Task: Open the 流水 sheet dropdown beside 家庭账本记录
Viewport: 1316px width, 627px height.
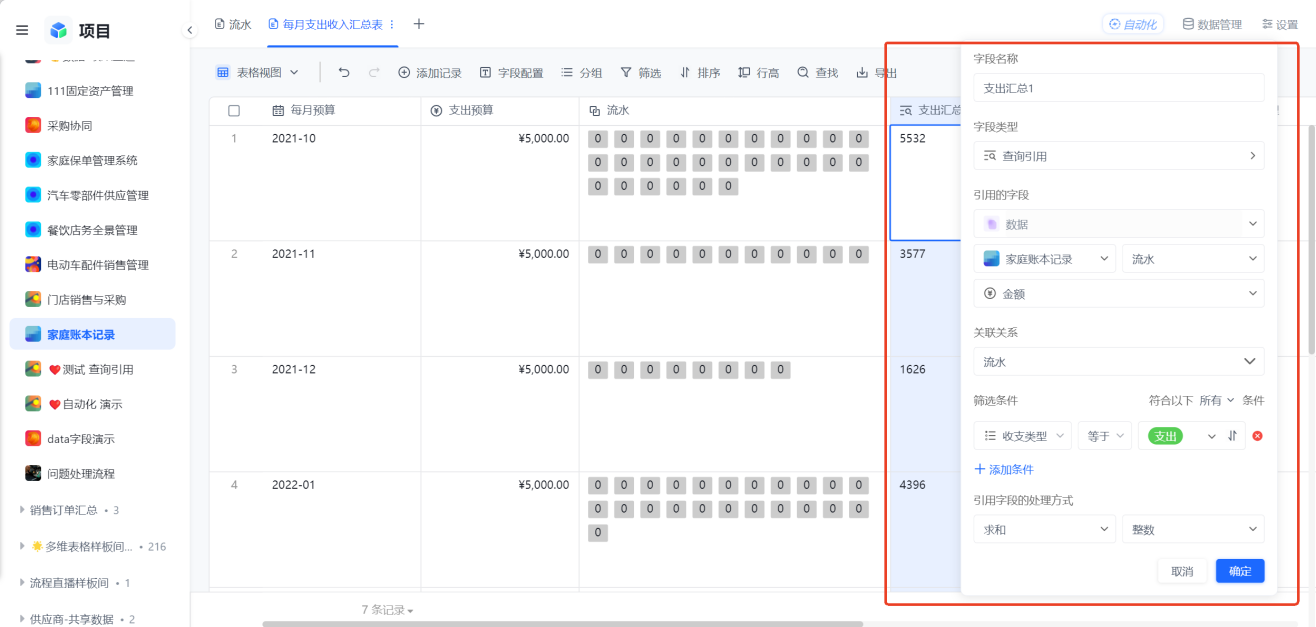Action: click(x=1193, y=259)
